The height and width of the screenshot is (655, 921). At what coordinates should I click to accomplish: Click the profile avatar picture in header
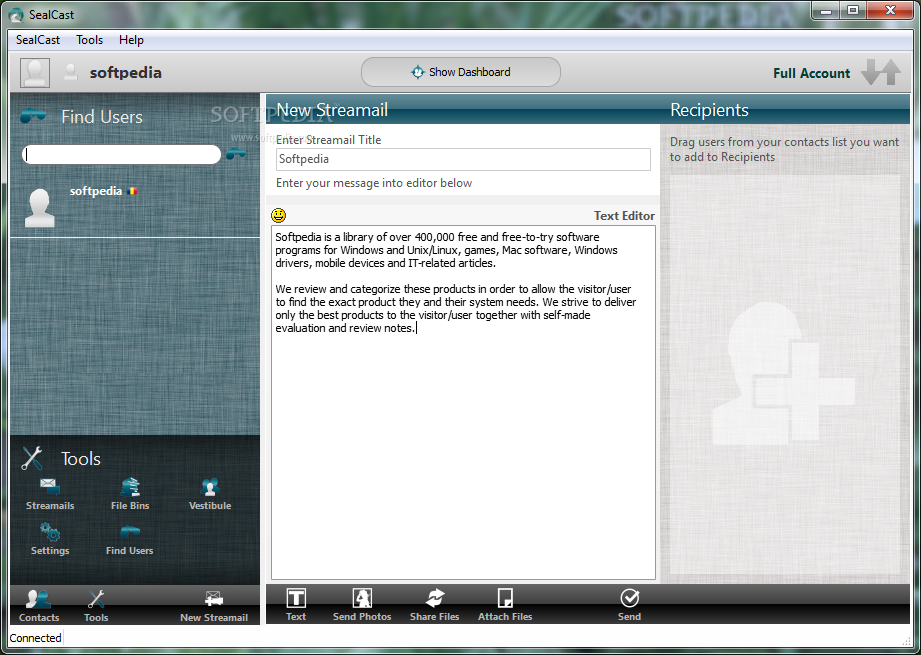[35, 73]
